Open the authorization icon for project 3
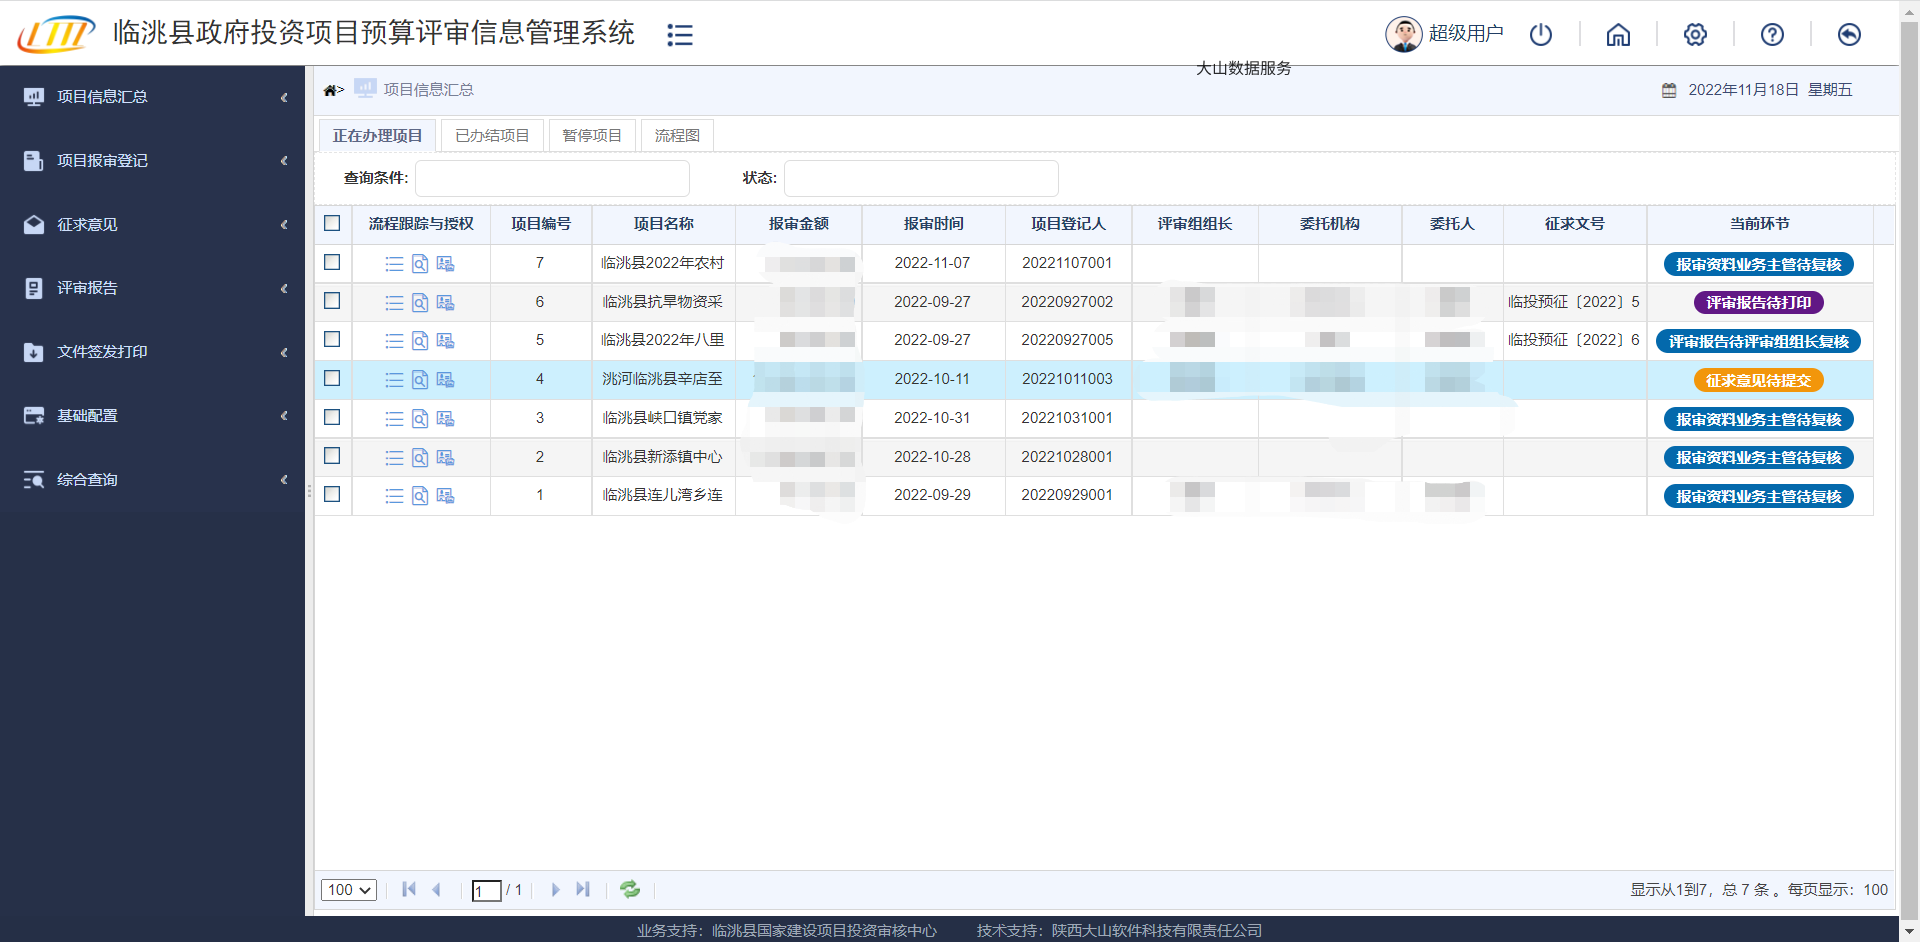The width and height of the screenshot is (1920, 942). pos(445,418)
